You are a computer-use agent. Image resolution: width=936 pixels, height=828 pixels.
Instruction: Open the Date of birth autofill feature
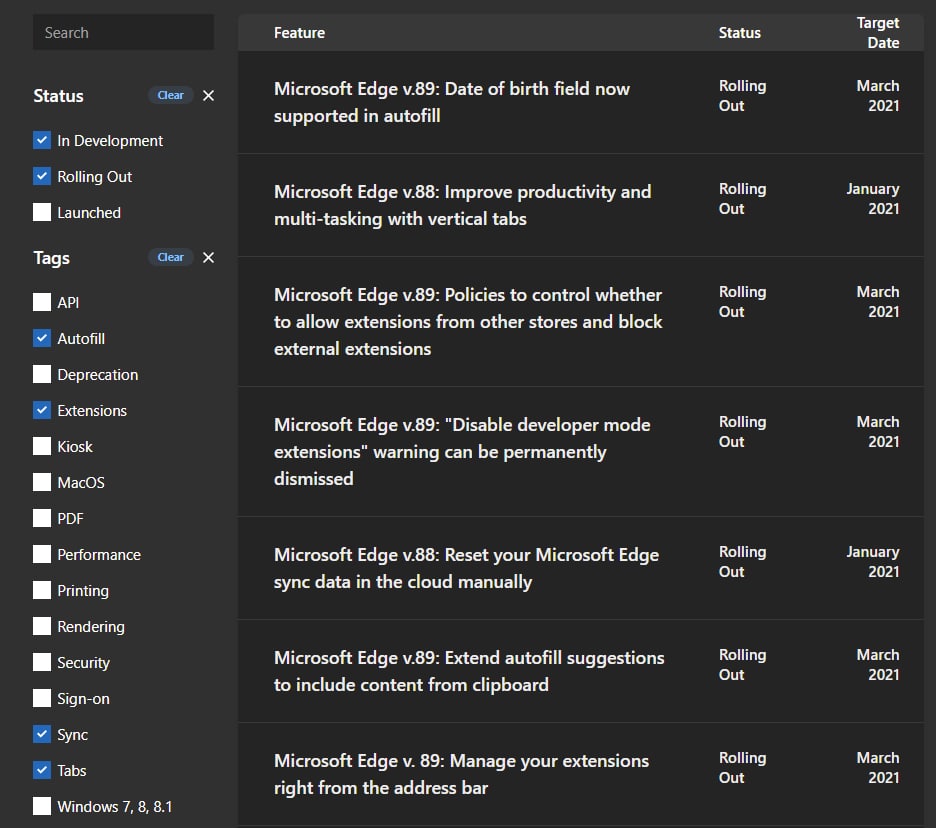click(x=452, y=102)
